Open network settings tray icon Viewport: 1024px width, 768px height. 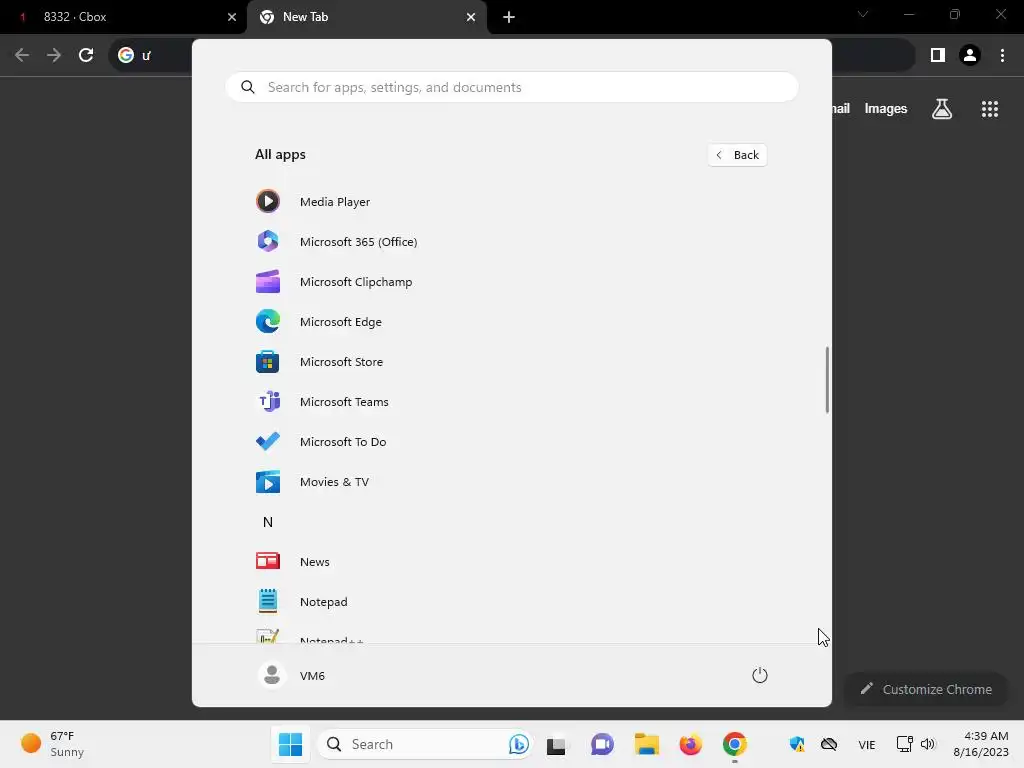pyautogui.click(x=904, y=744)
